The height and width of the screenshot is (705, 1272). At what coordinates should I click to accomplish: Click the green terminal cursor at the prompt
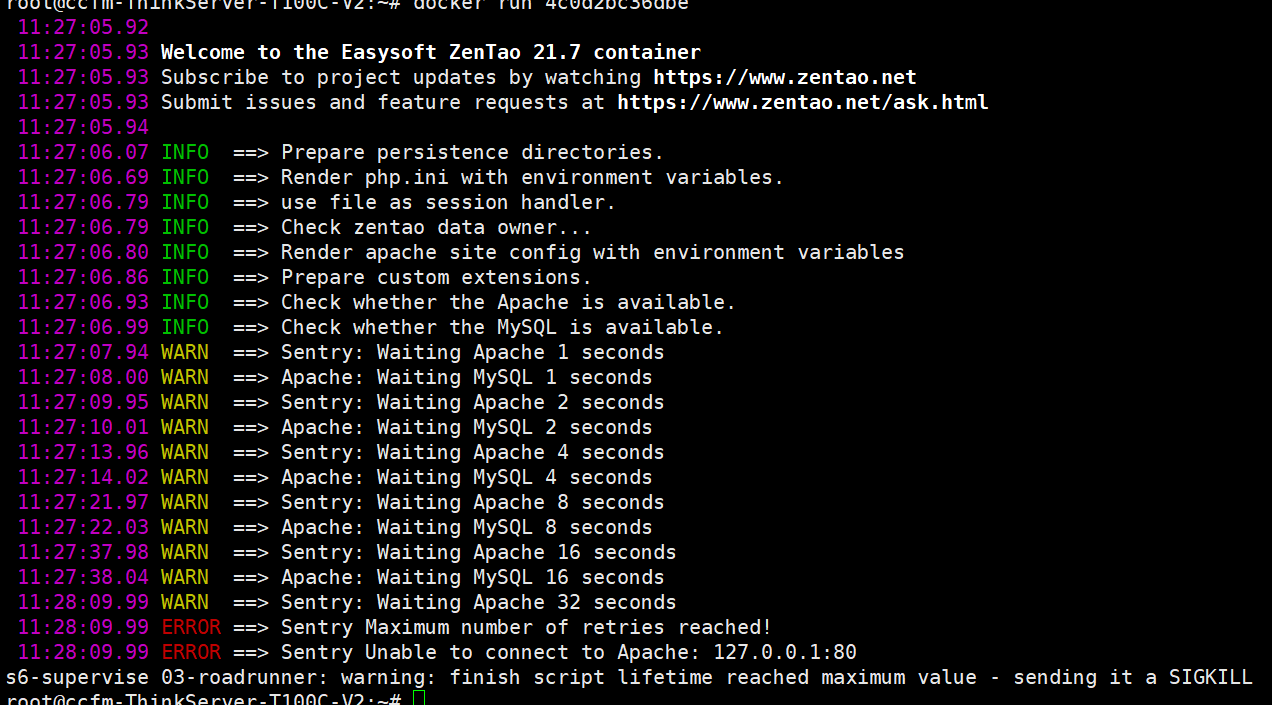pos(418,698)
